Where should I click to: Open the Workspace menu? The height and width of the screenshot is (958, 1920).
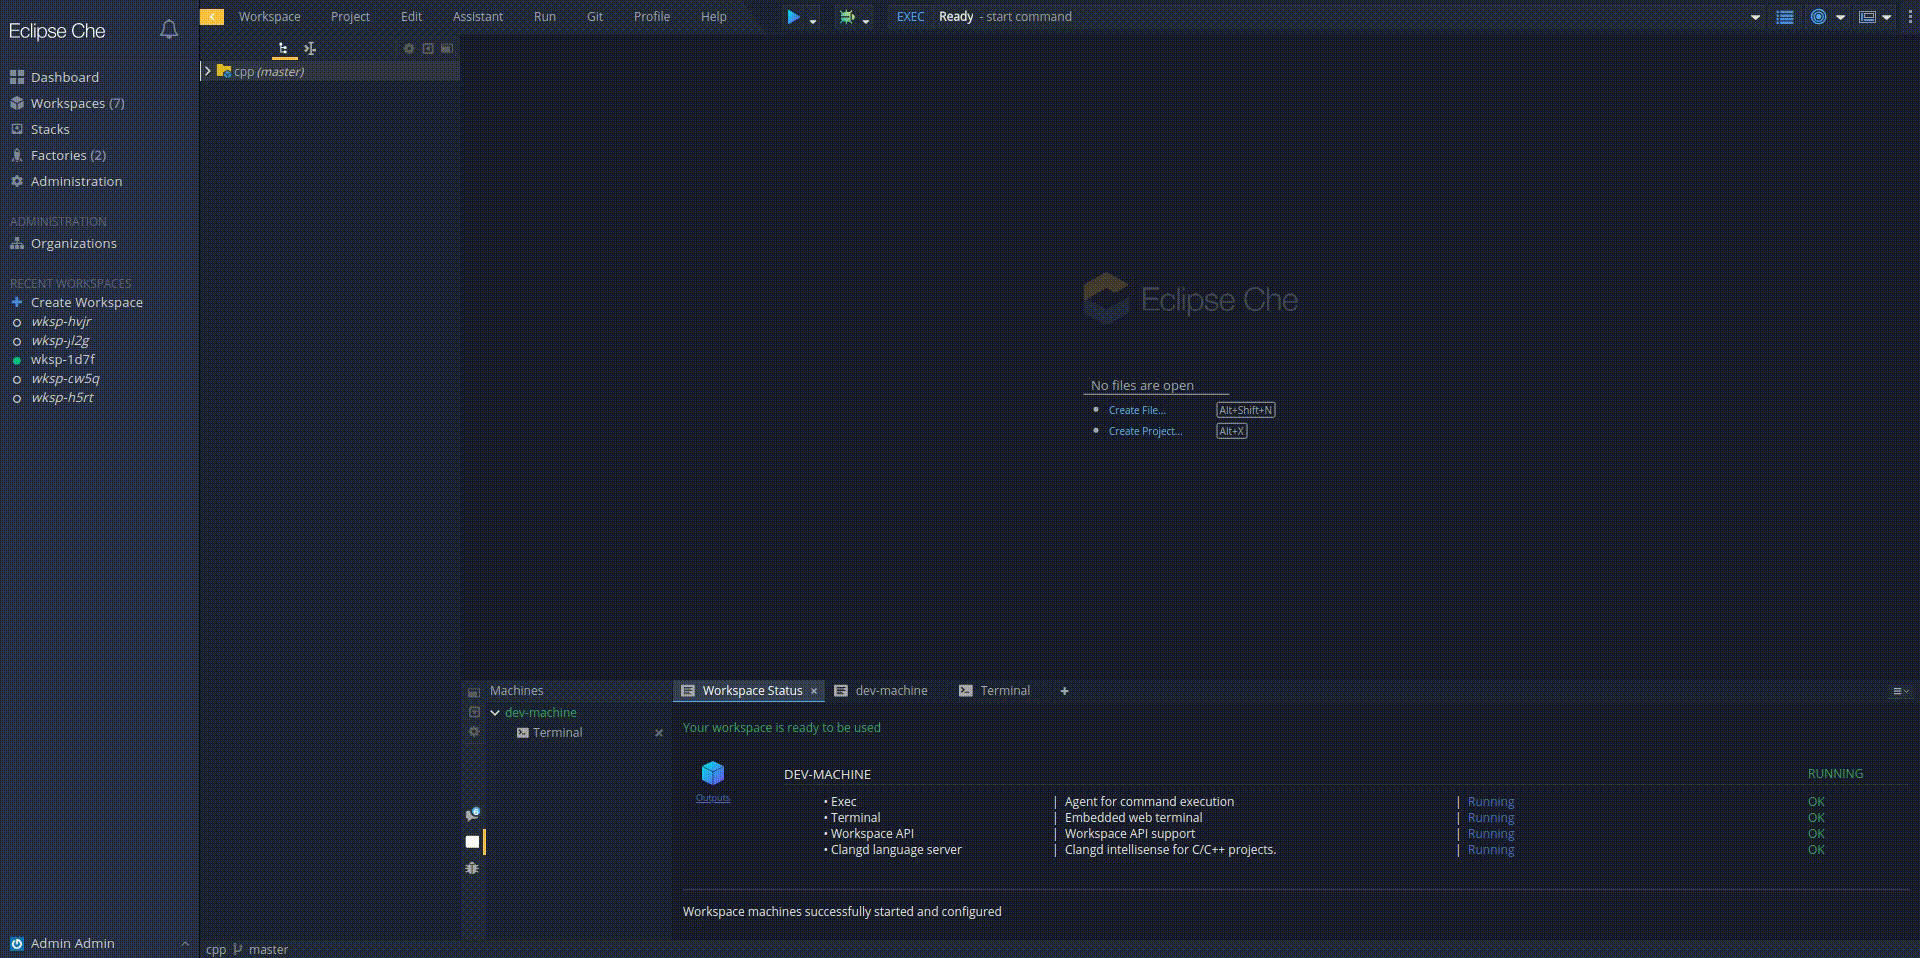(x=269, y=17)
